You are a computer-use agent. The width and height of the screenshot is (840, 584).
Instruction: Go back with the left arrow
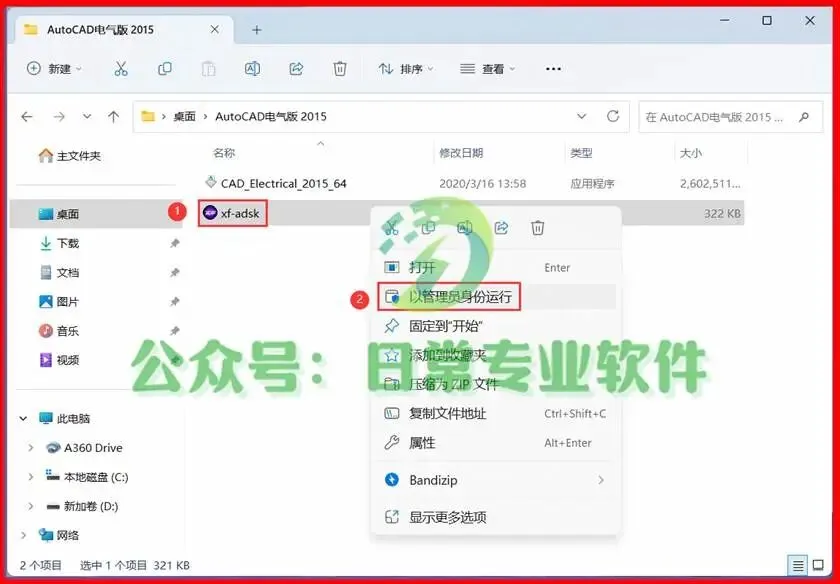27,116
